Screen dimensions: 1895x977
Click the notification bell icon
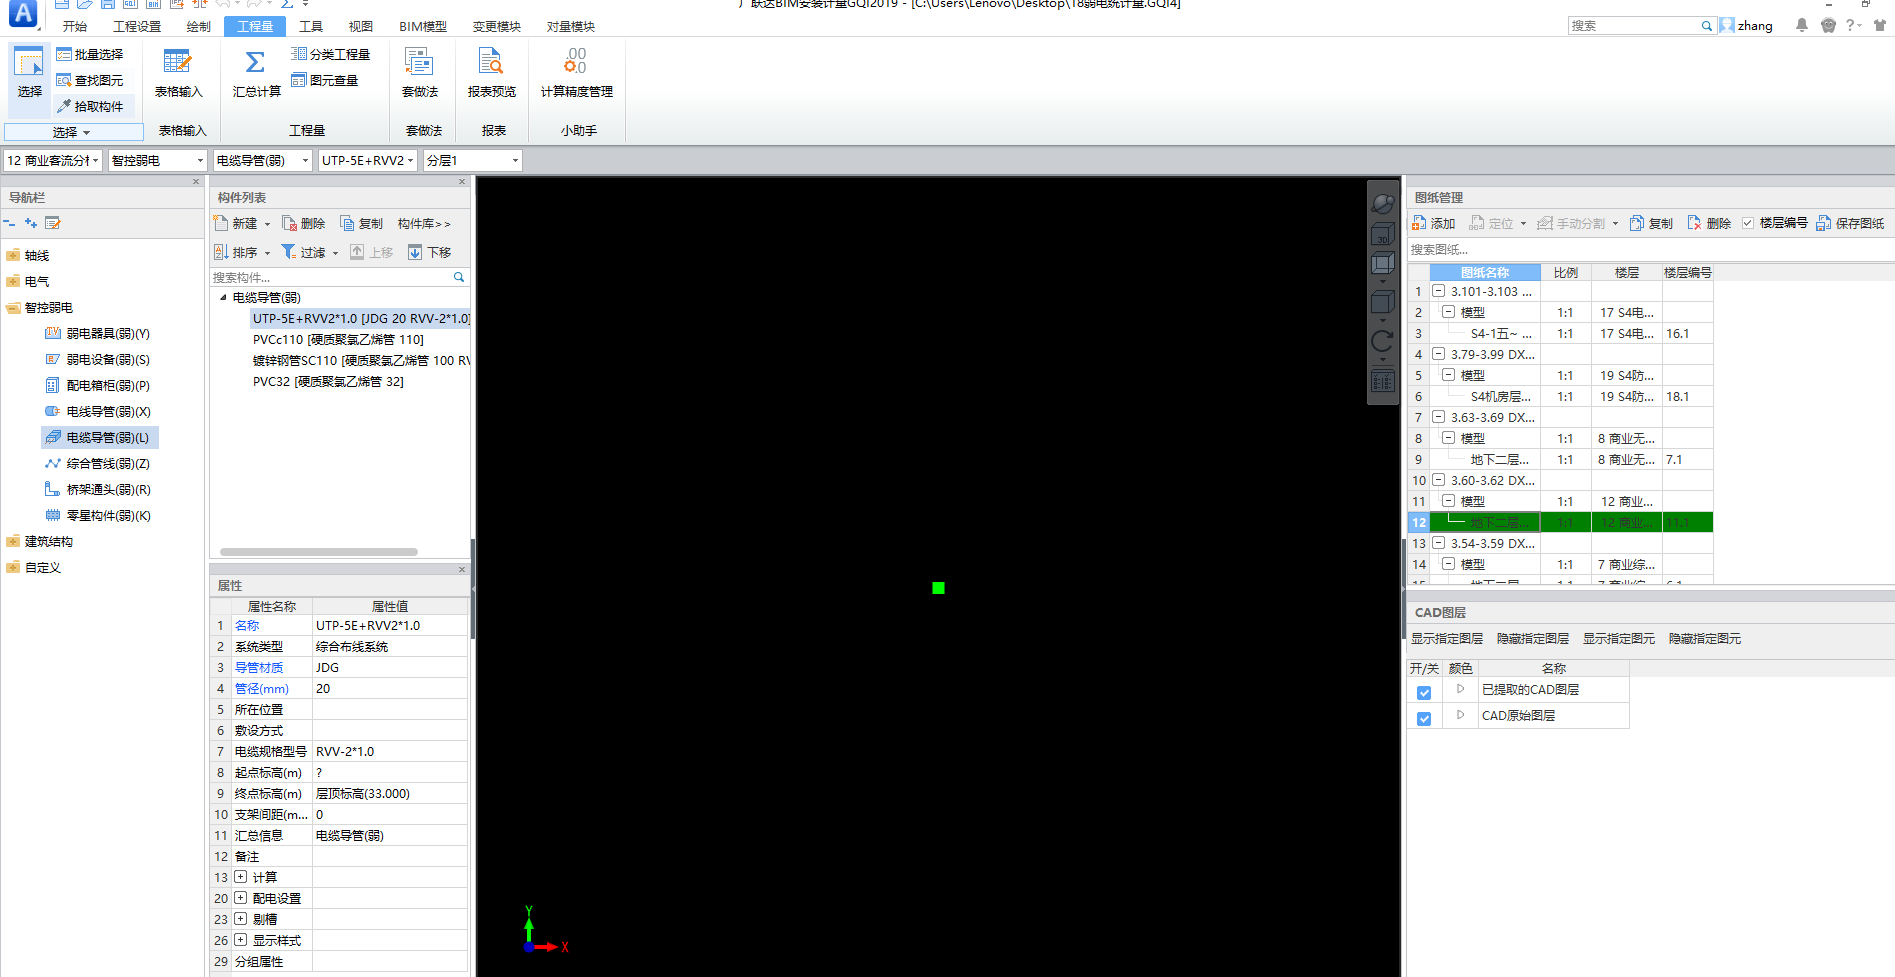pos(1802,25)
